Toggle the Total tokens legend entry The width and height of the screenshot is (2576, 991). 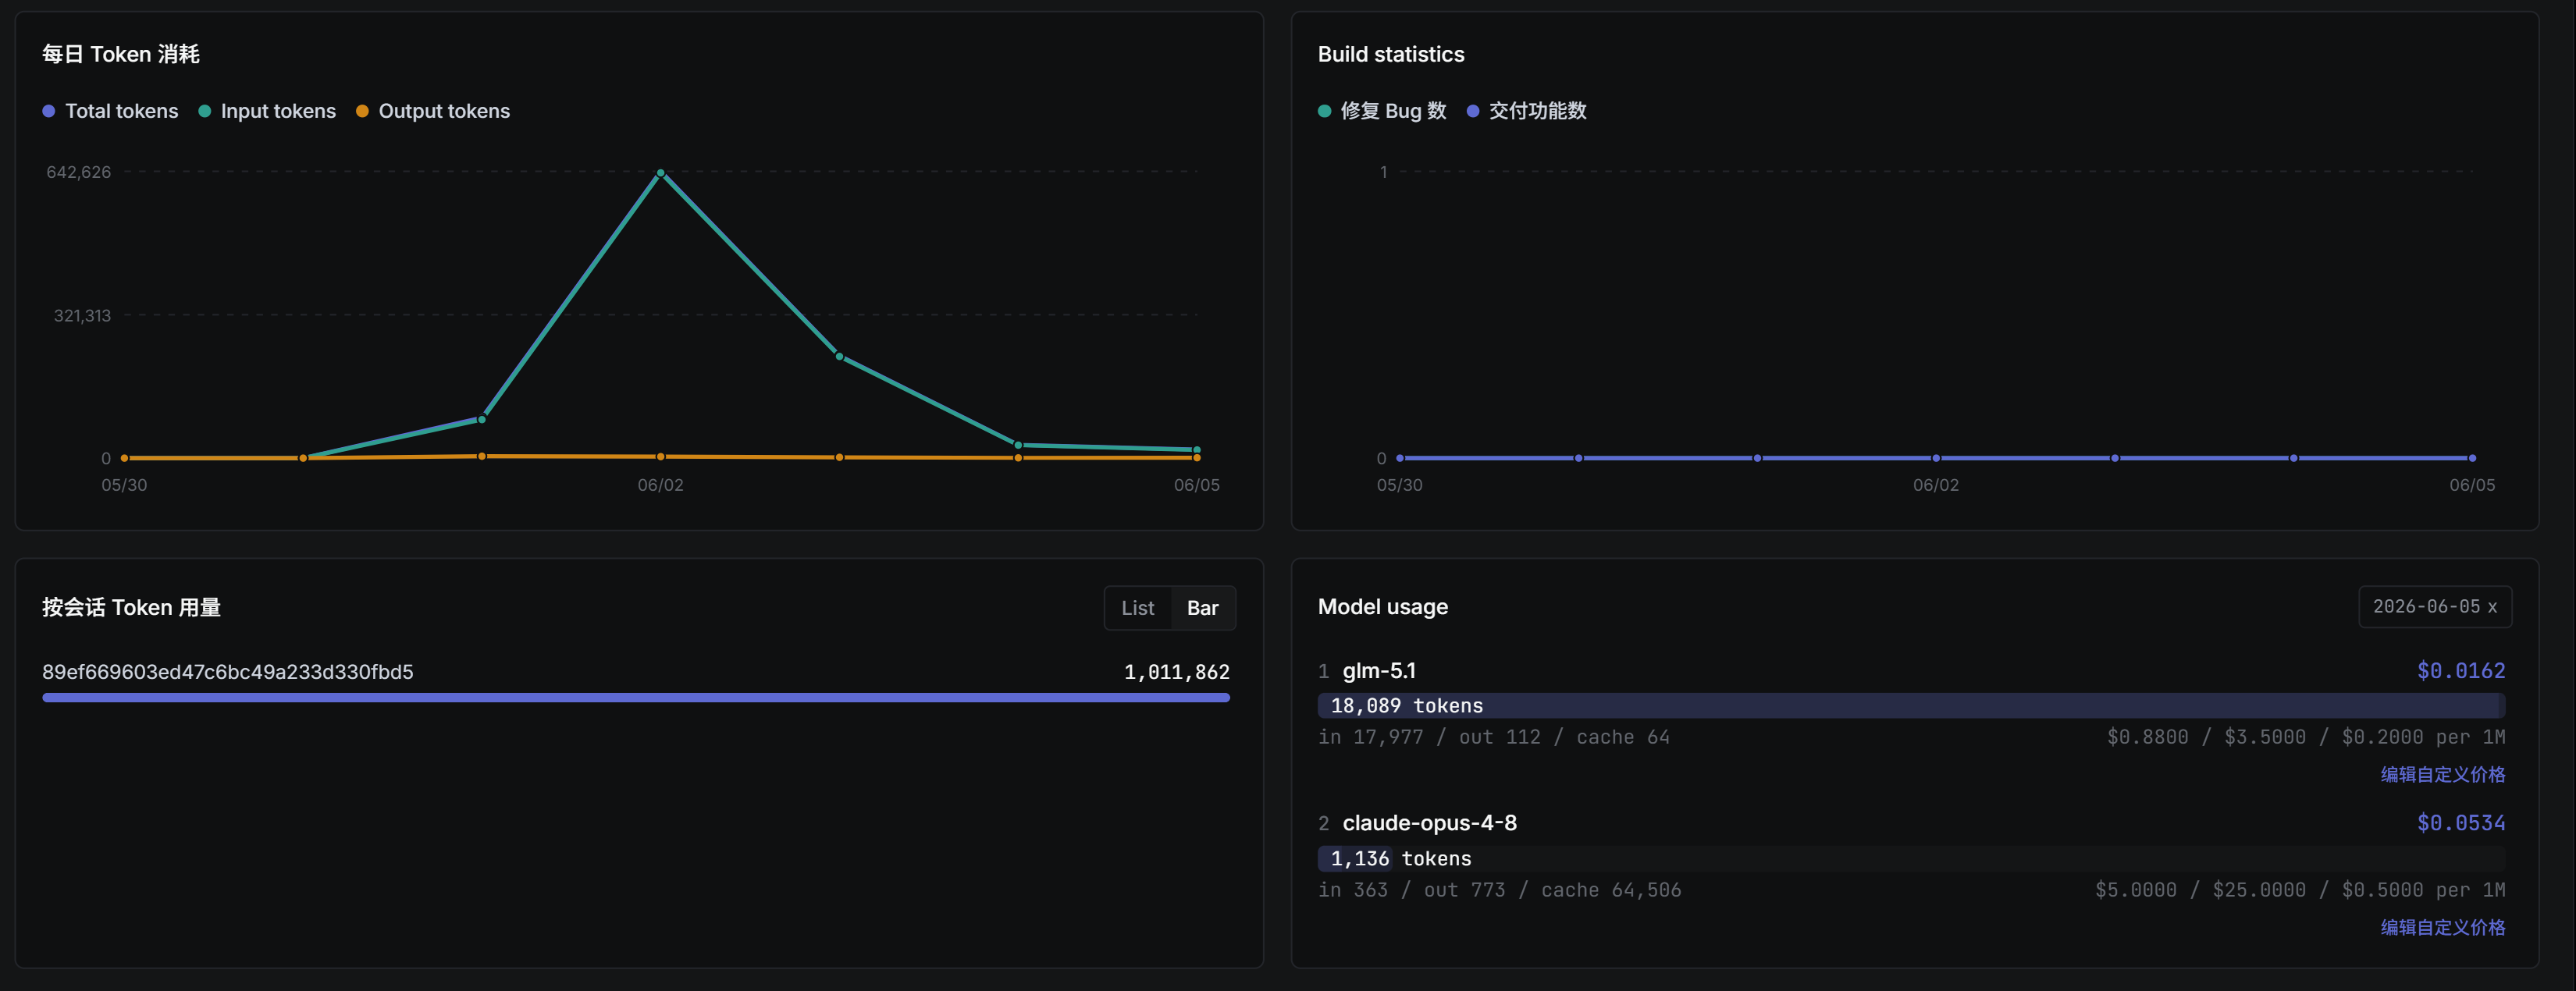tap(110, 111)
